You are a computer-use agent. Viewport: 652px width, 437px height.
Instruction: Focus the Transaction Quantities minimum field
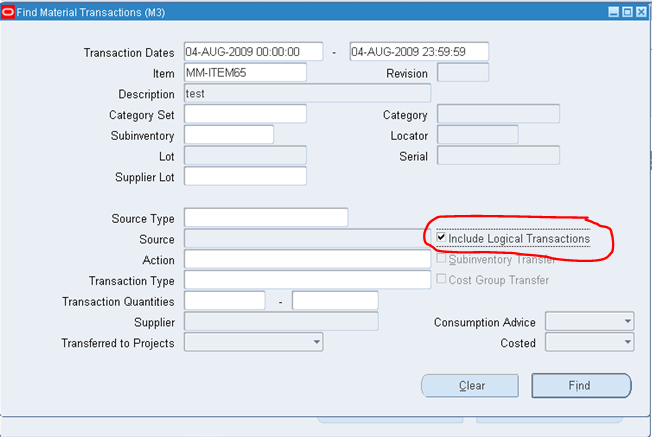225,300
